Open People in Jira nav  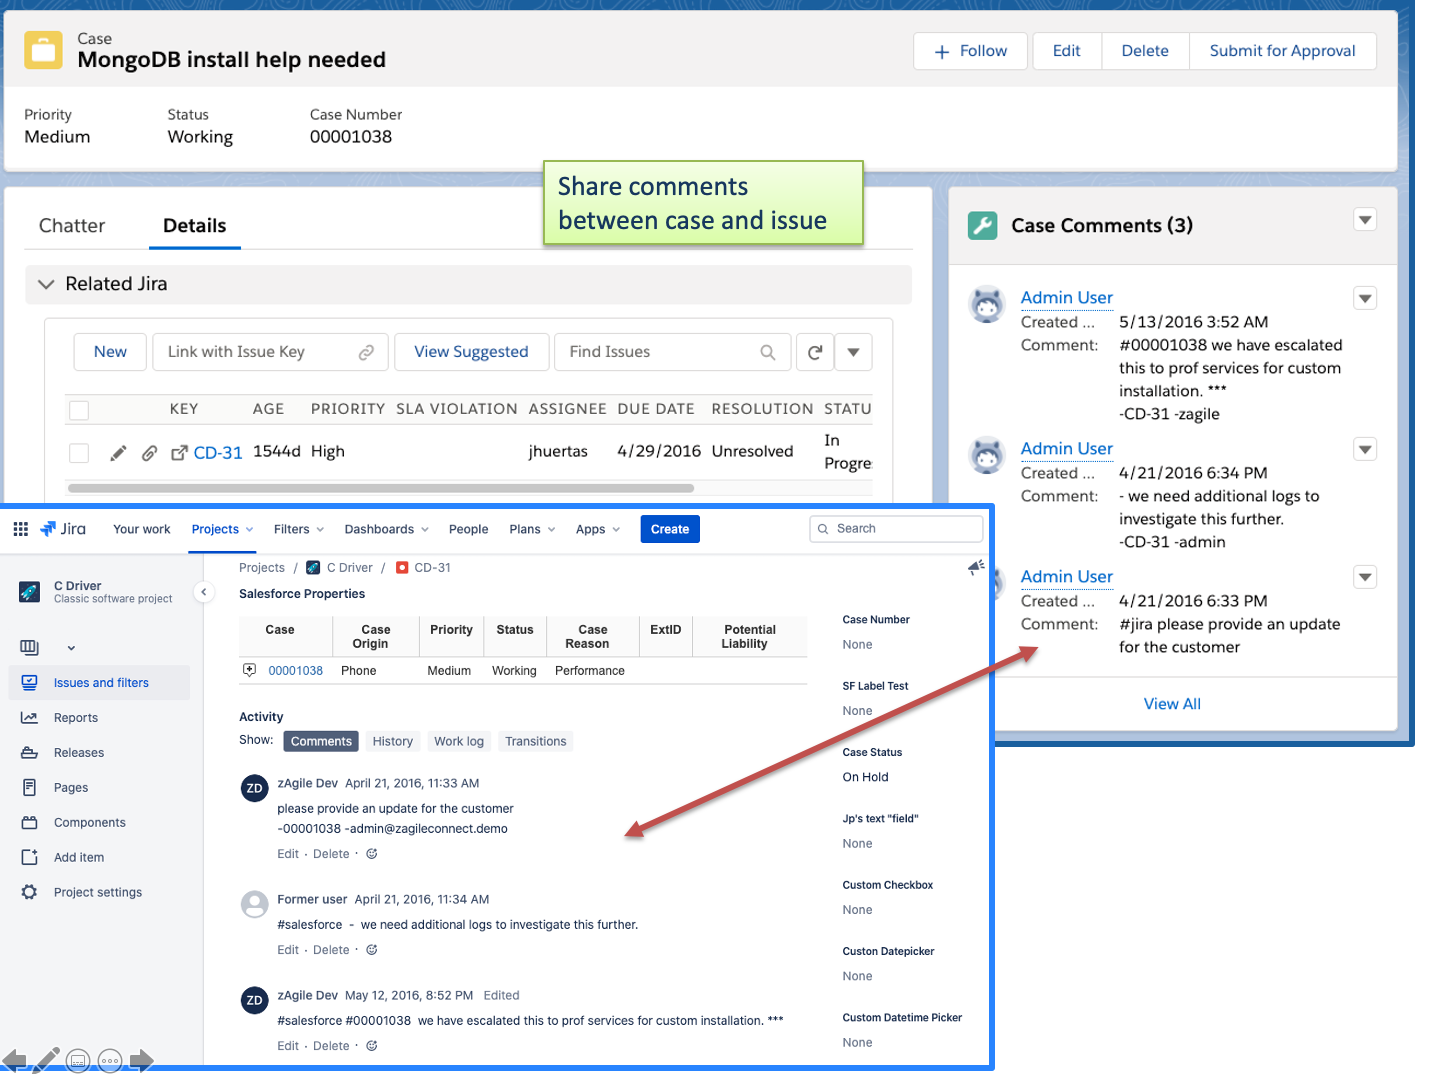[x=468, y=529]
